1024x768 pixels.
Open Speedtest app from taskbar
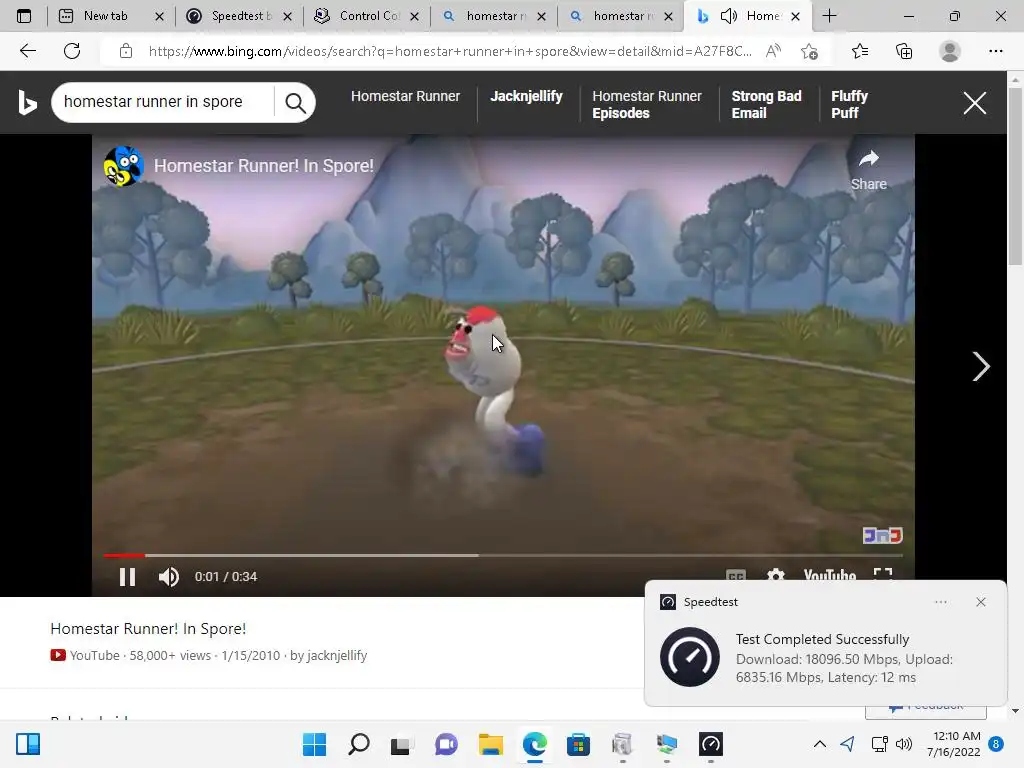click(711, 744)
